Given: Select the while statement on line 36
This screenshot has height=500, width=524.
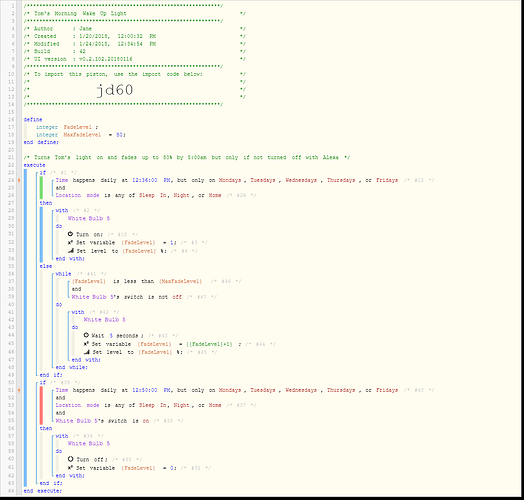Looking at the screenshot, I should (x=63, y=274).
